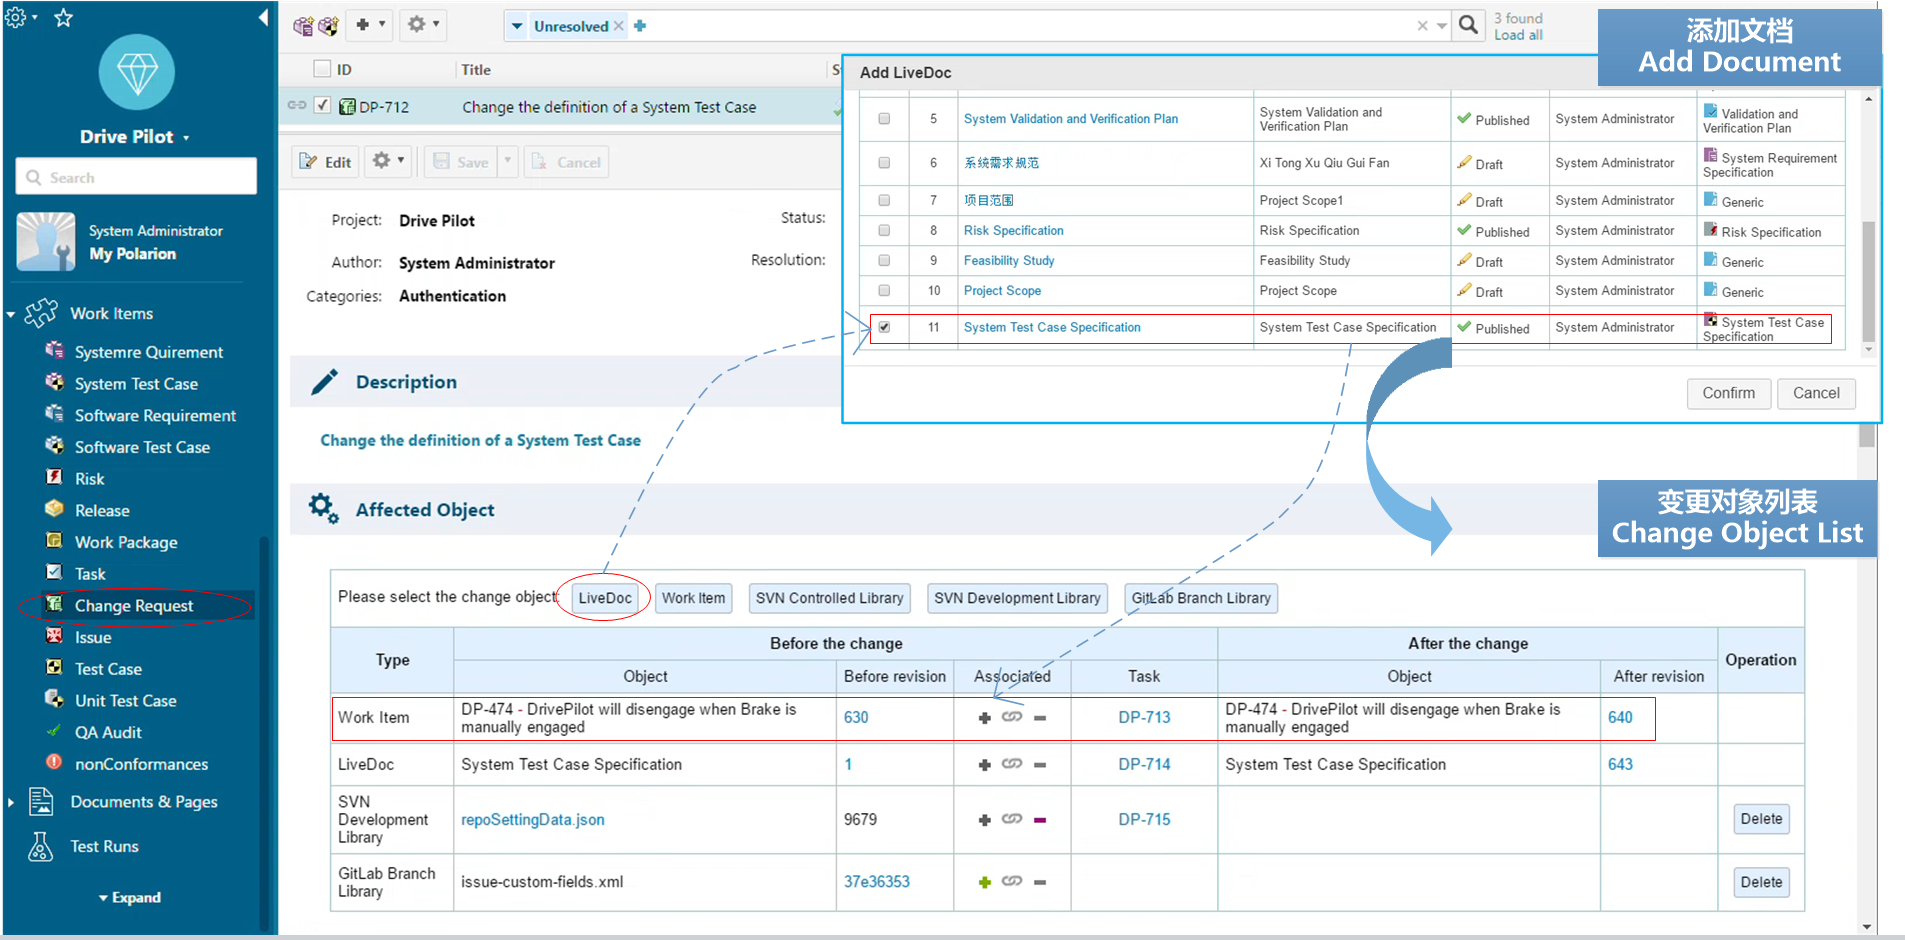The image size is (1905, 940).
Task: Collapse sidebar using the left arrow
Action: [262, 17]
